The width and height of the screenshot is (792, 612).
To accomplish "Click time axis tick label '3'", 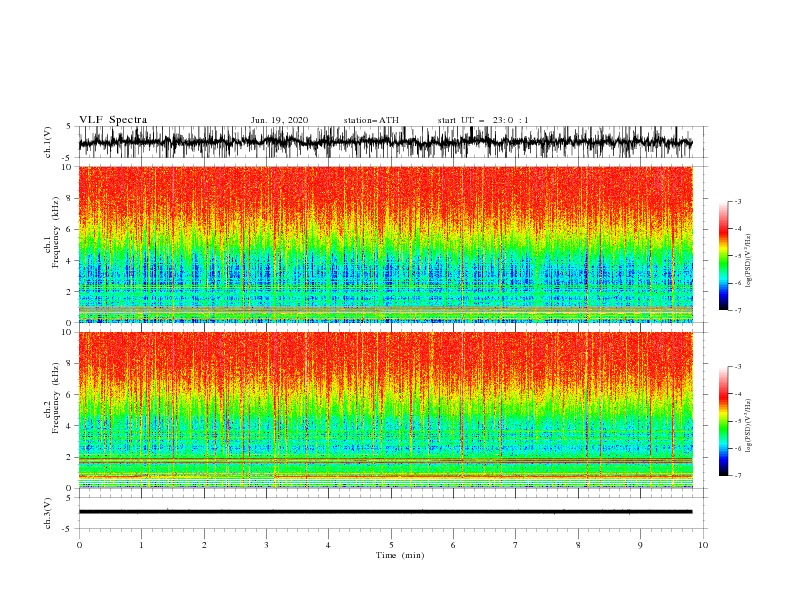I will [266, 545].
